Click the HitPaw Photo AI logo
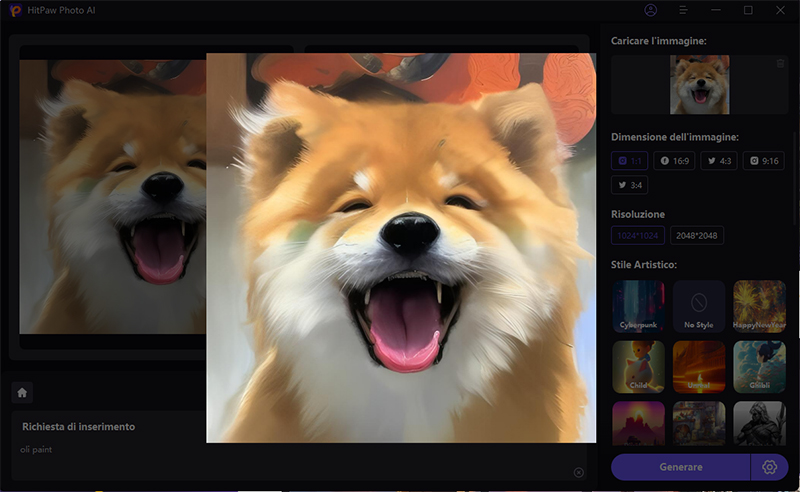The height and width of the screenshot is (492, 800). pos(16,10)
